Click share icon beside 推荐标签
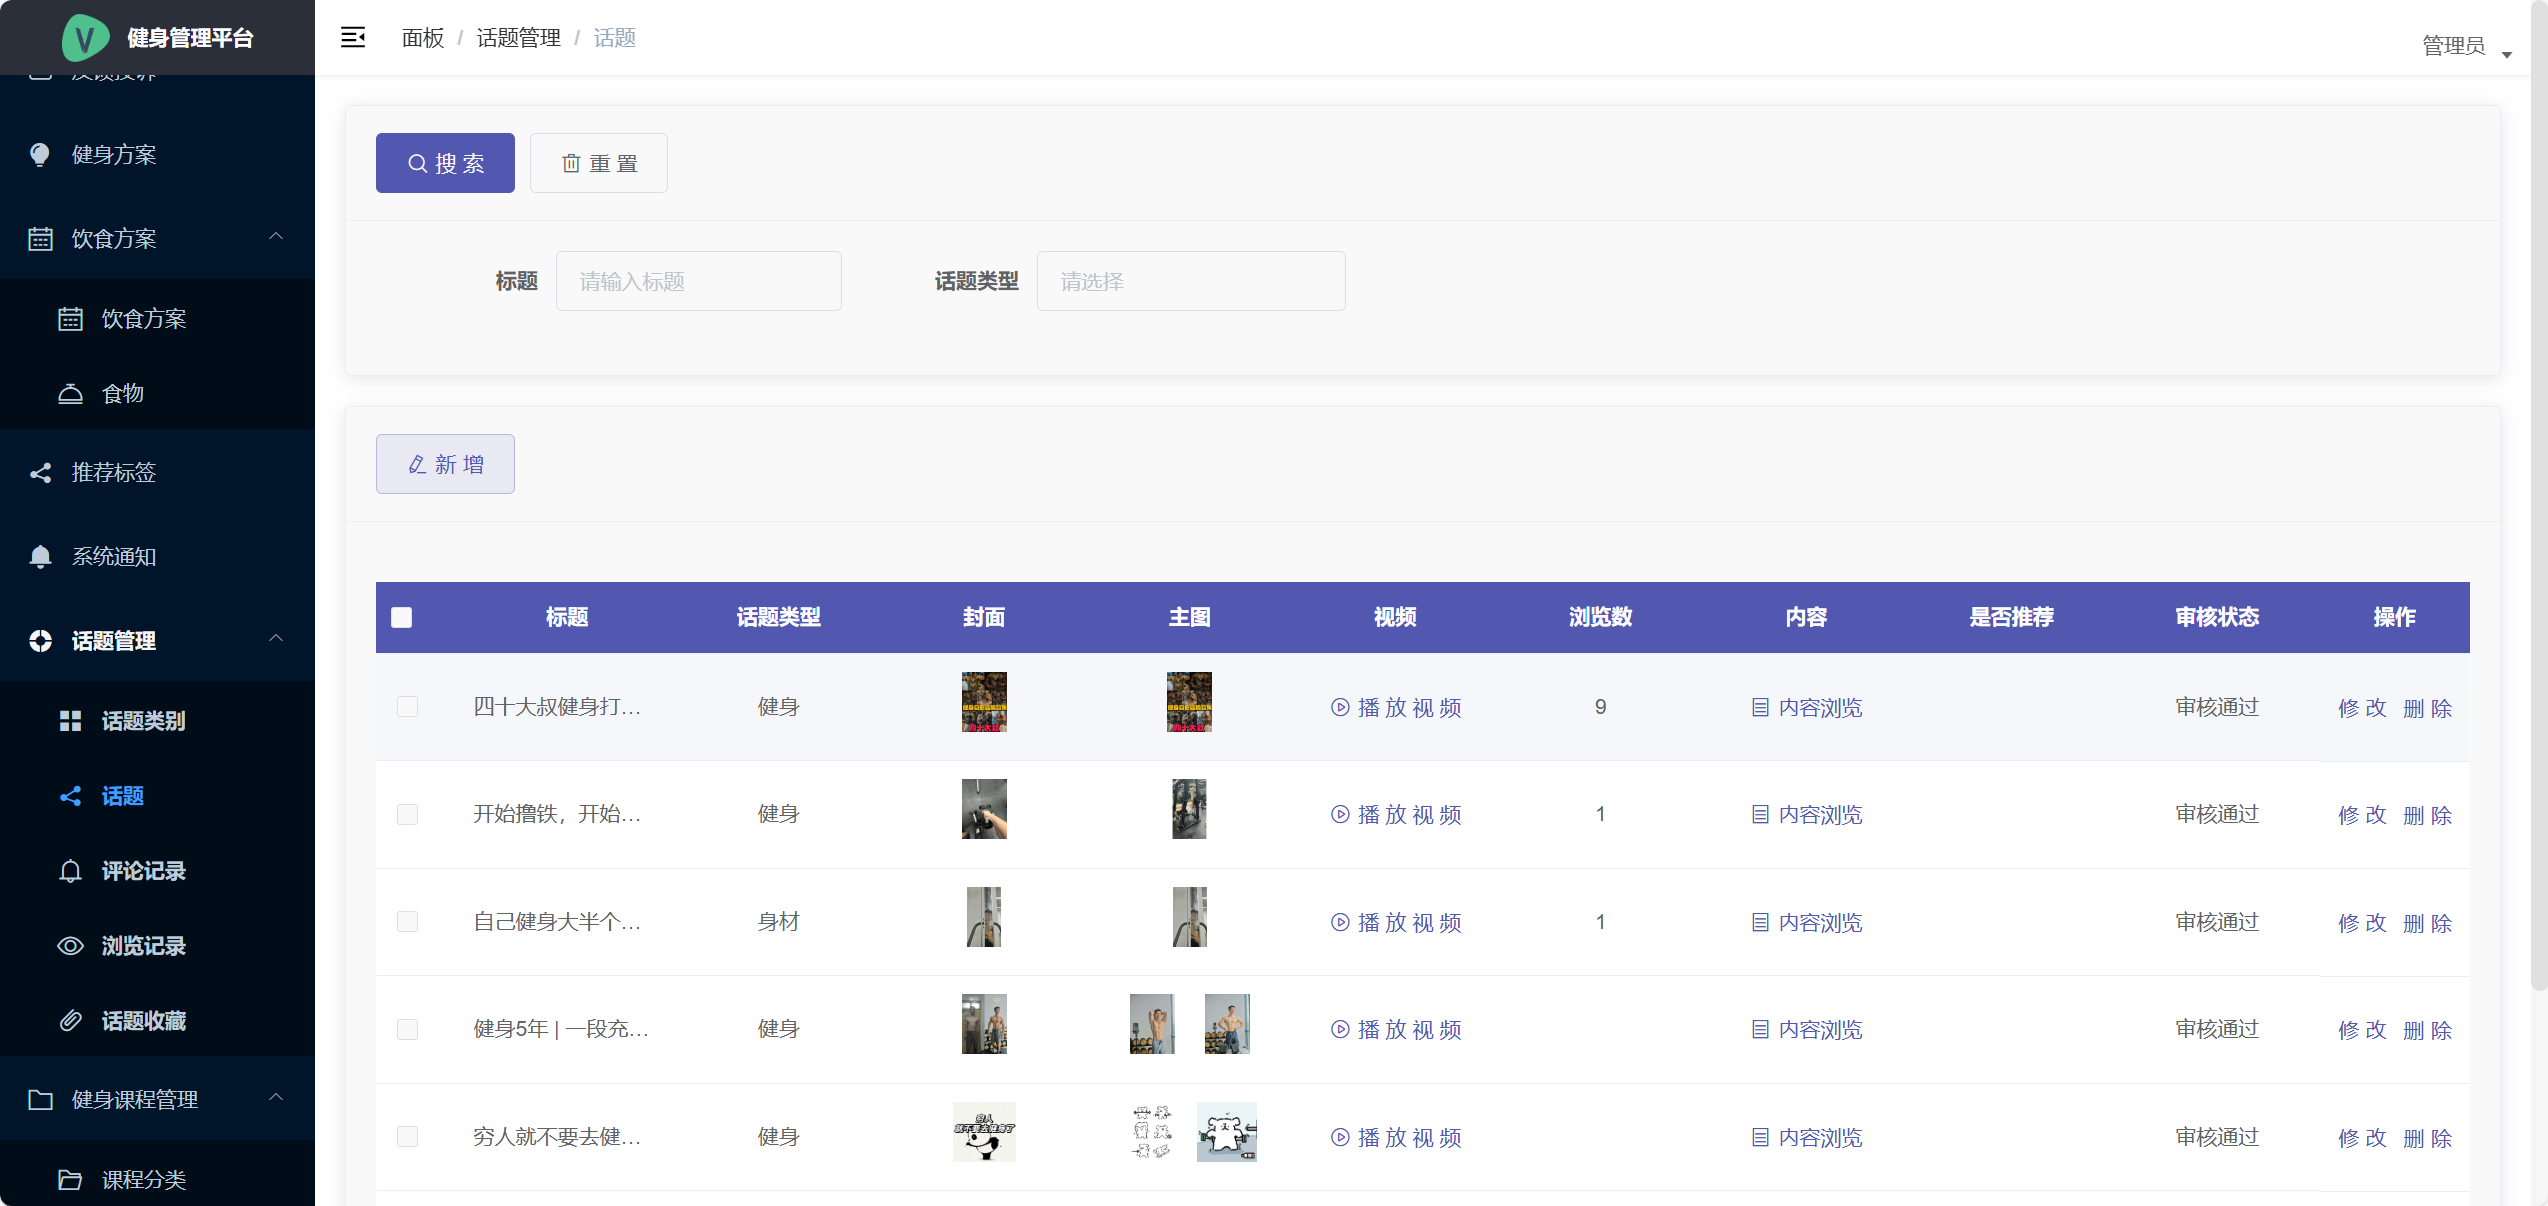 40,473
